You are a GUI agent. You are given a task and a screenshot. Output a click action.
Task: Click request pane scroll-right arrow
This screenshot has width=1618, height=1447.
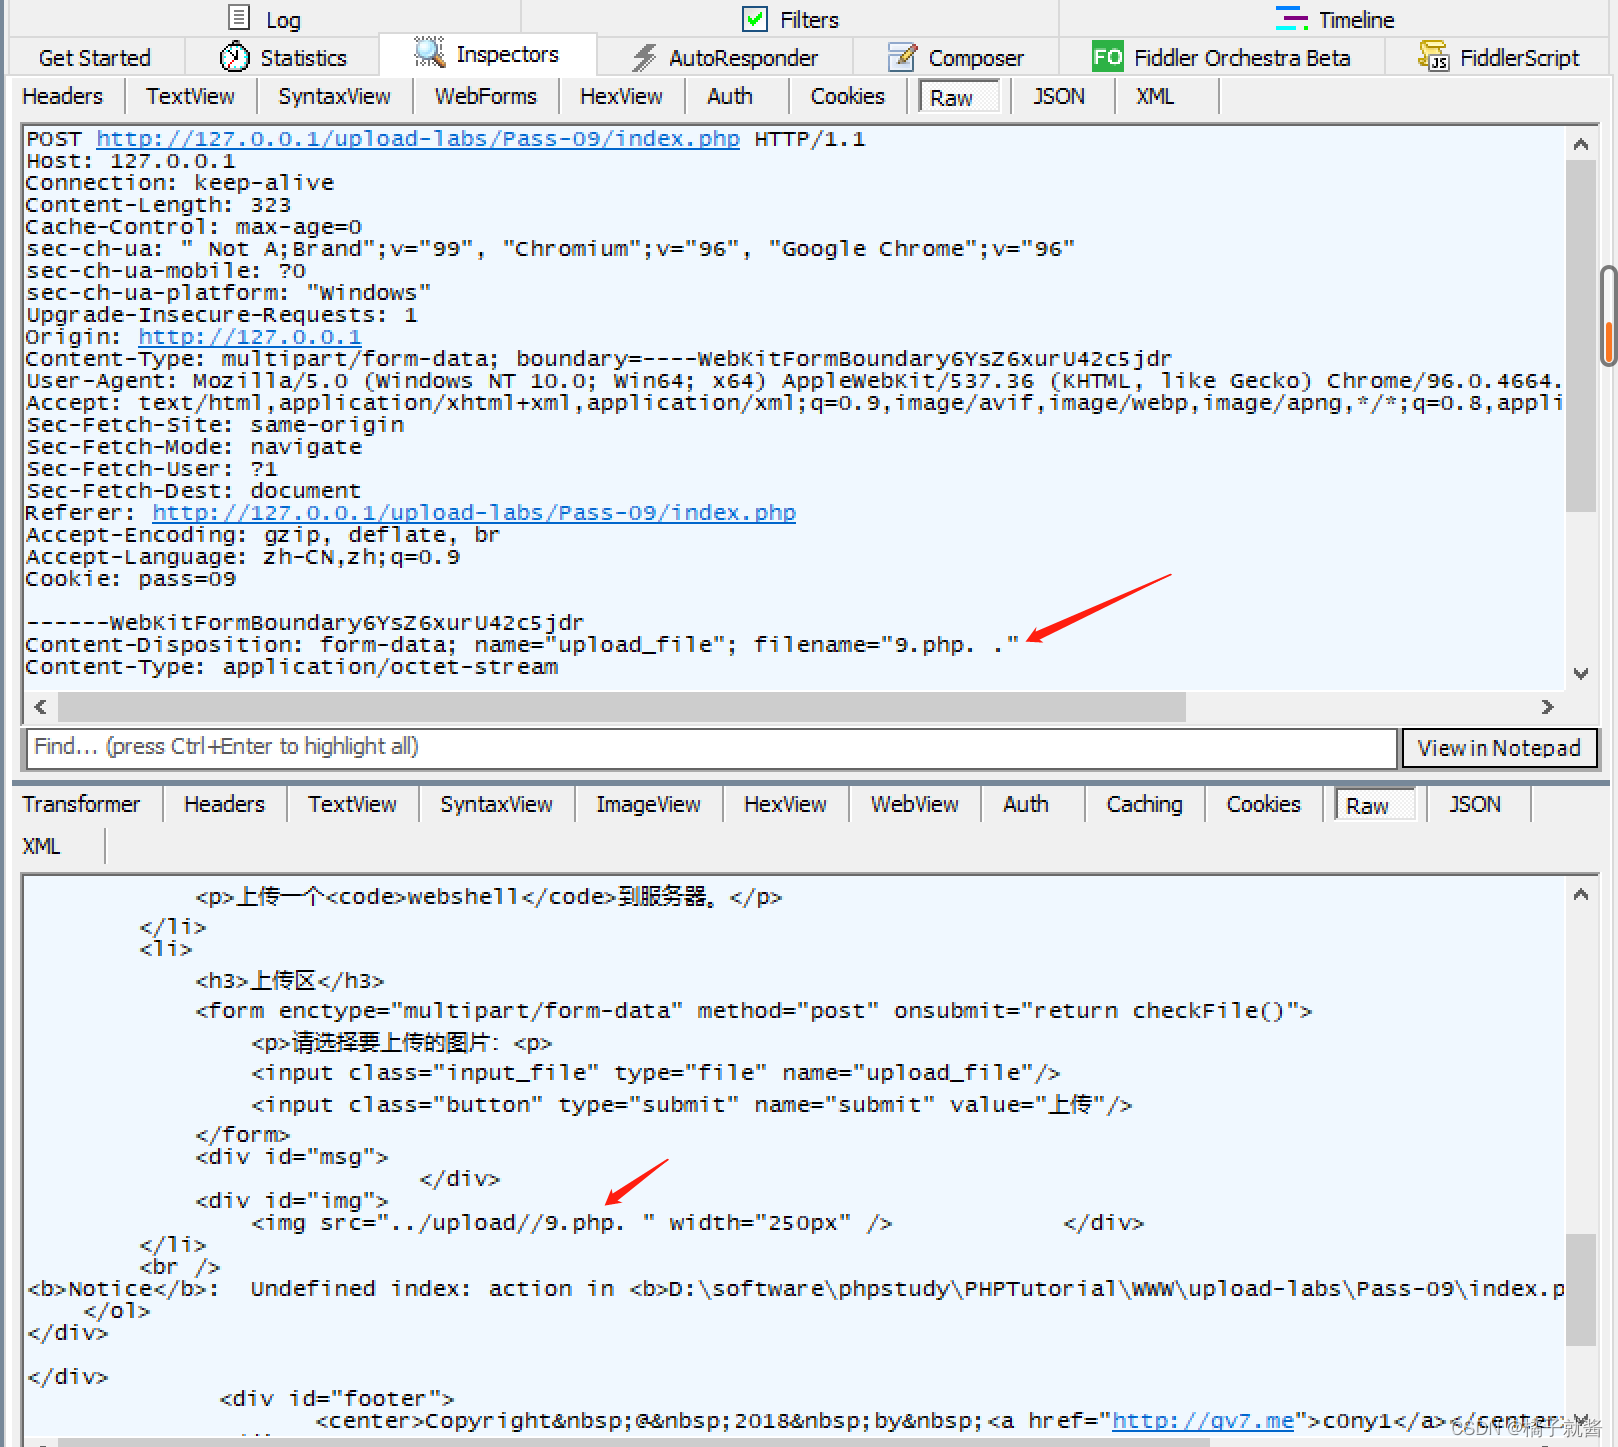click(x=1547, y=707)
